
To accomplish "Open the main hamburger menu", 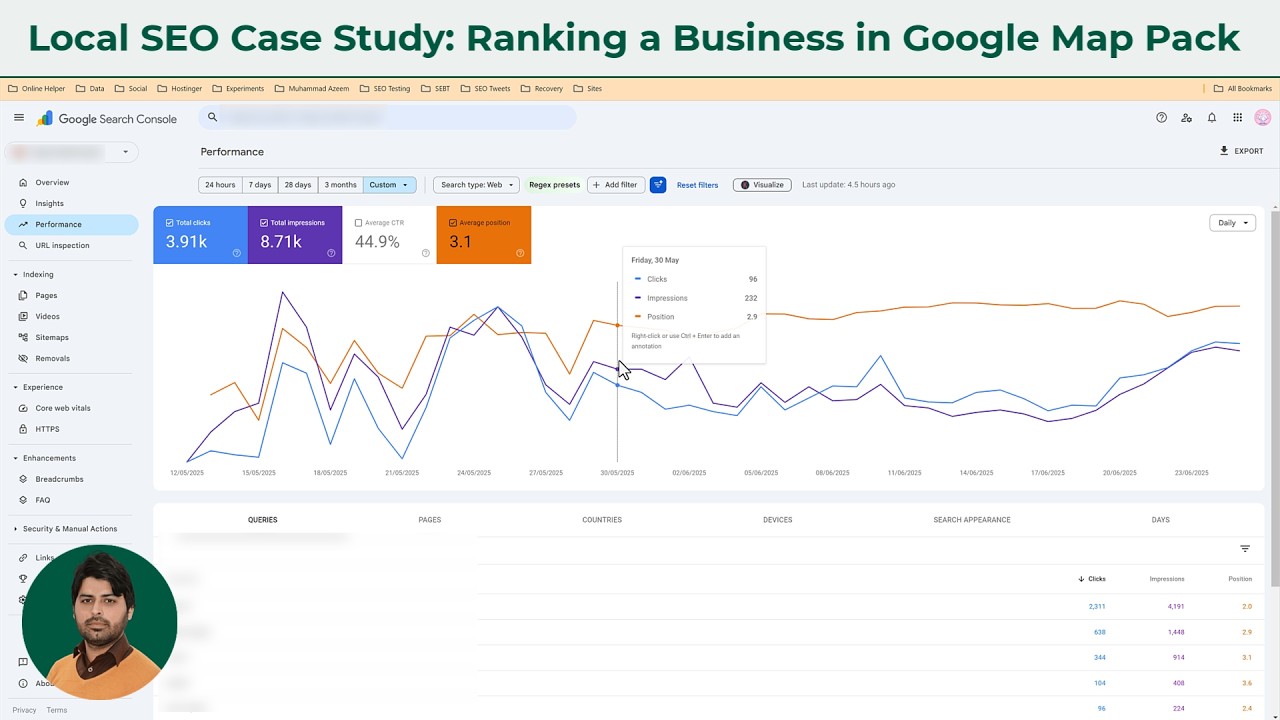I will tap(19, 118).
